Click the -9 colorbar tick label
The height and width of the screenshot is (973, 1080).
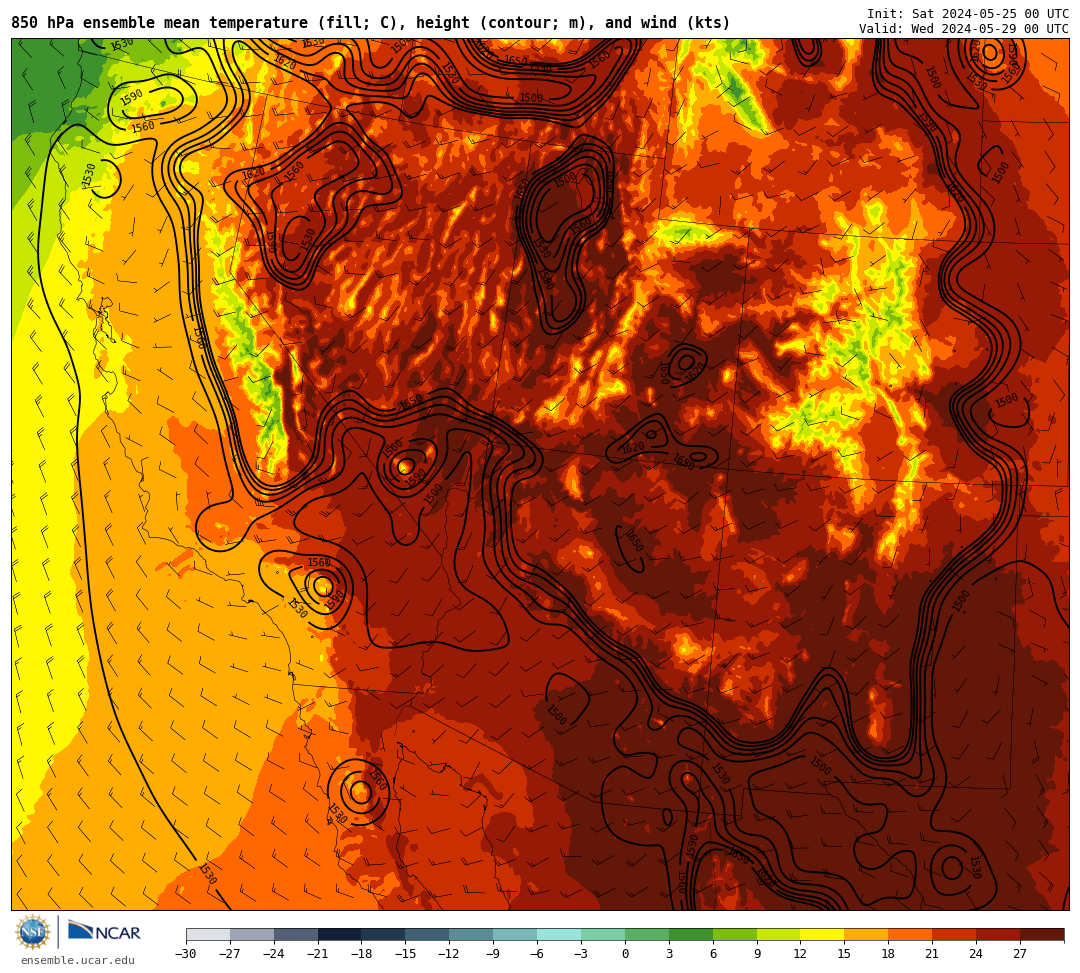492,954
